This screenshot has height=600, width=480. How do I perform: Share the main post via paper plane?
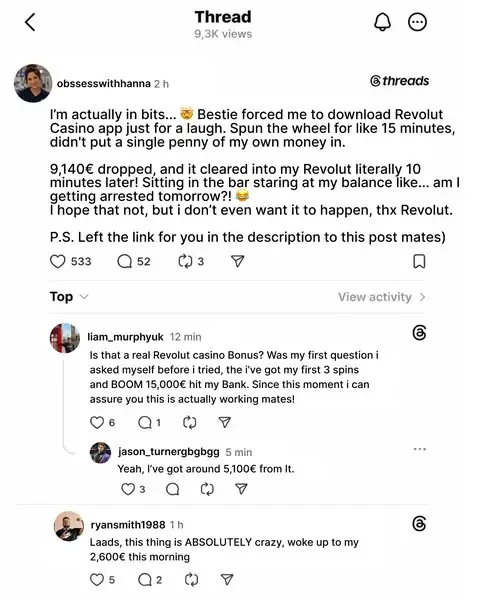[x=238, y=261]
